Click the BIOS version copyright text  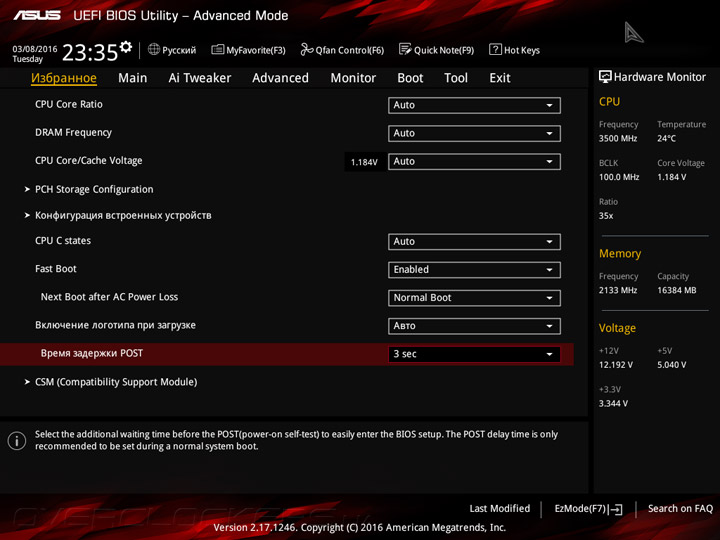coord(360,528)
